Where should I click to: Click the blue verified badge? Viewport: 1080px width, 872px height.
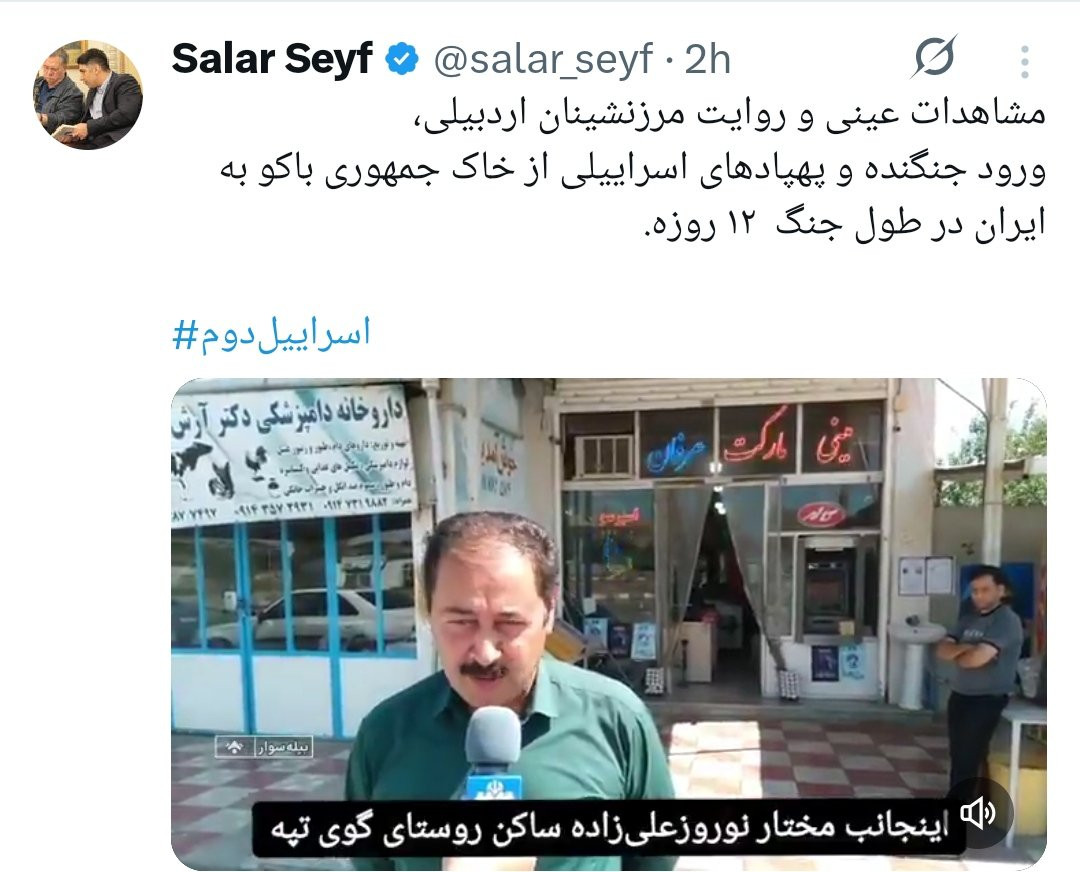[x=402, y=59]
